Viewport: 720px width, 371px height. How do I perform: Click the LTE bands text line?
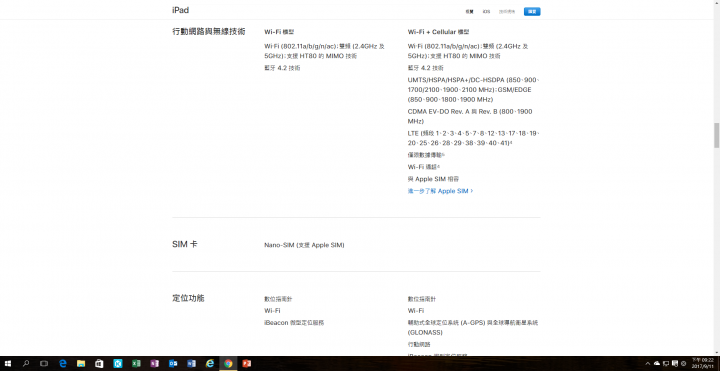[x=473, y=138]
